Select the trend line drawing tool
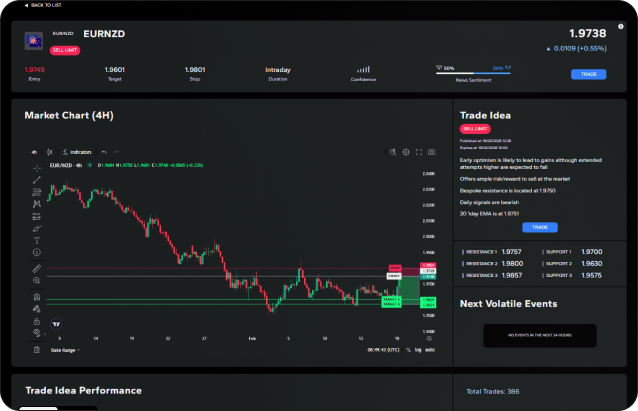This screenshot has height=411, width=638. [37, 179]
